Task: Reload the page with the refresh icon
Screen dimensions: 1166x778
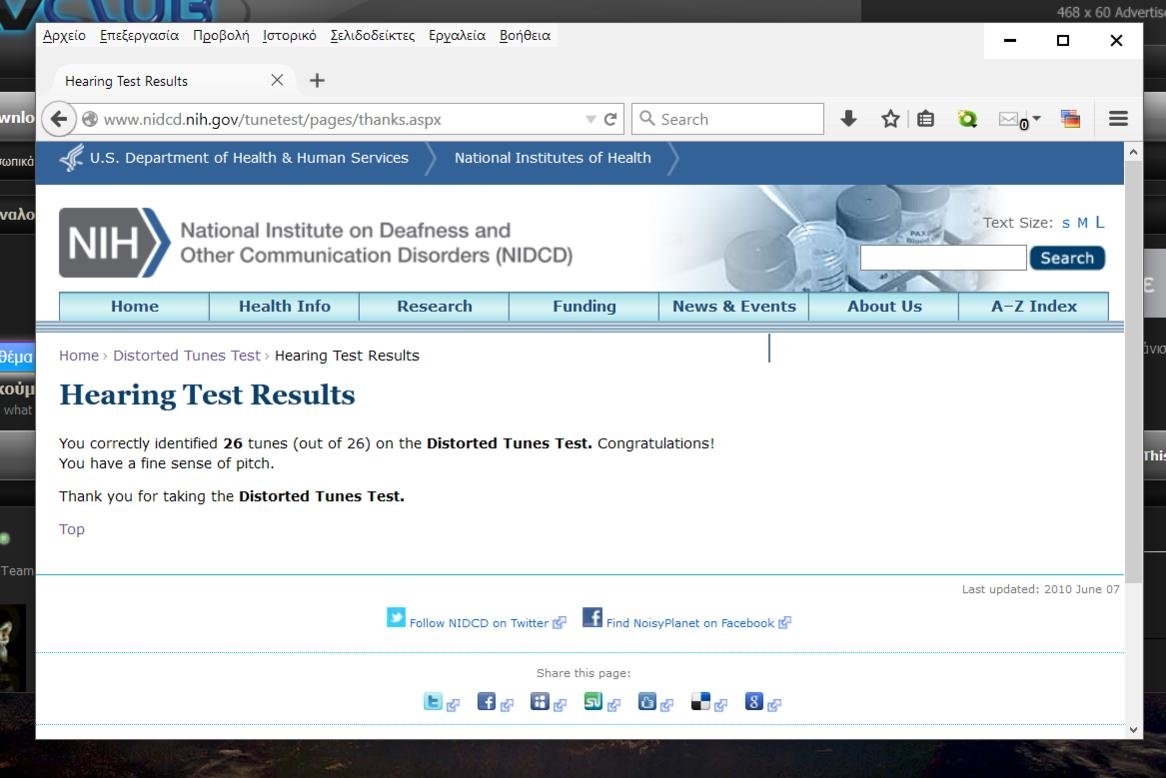Action: [x=610, y=119]
